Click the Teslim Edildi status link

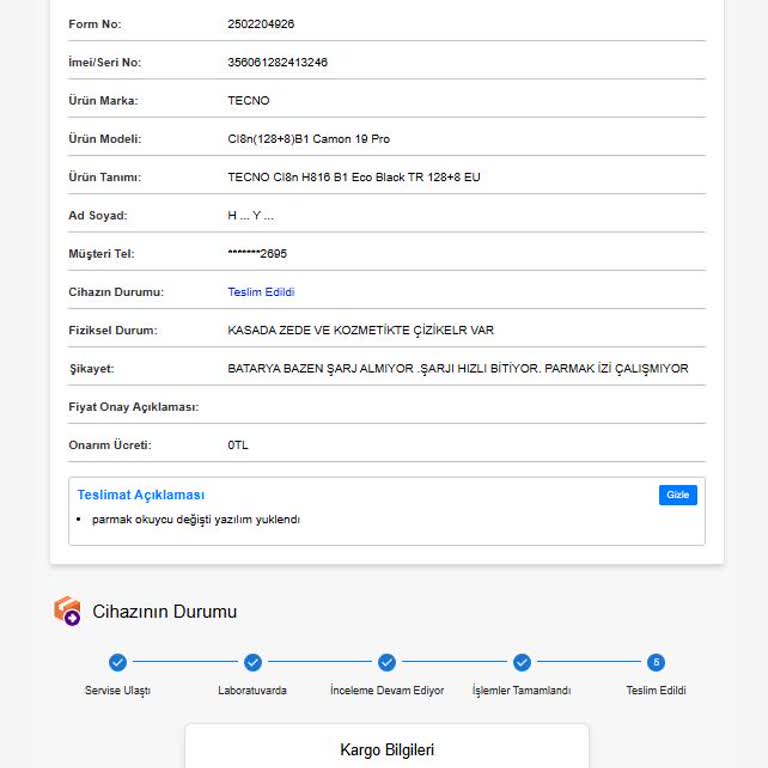click(x=261, y=292)
